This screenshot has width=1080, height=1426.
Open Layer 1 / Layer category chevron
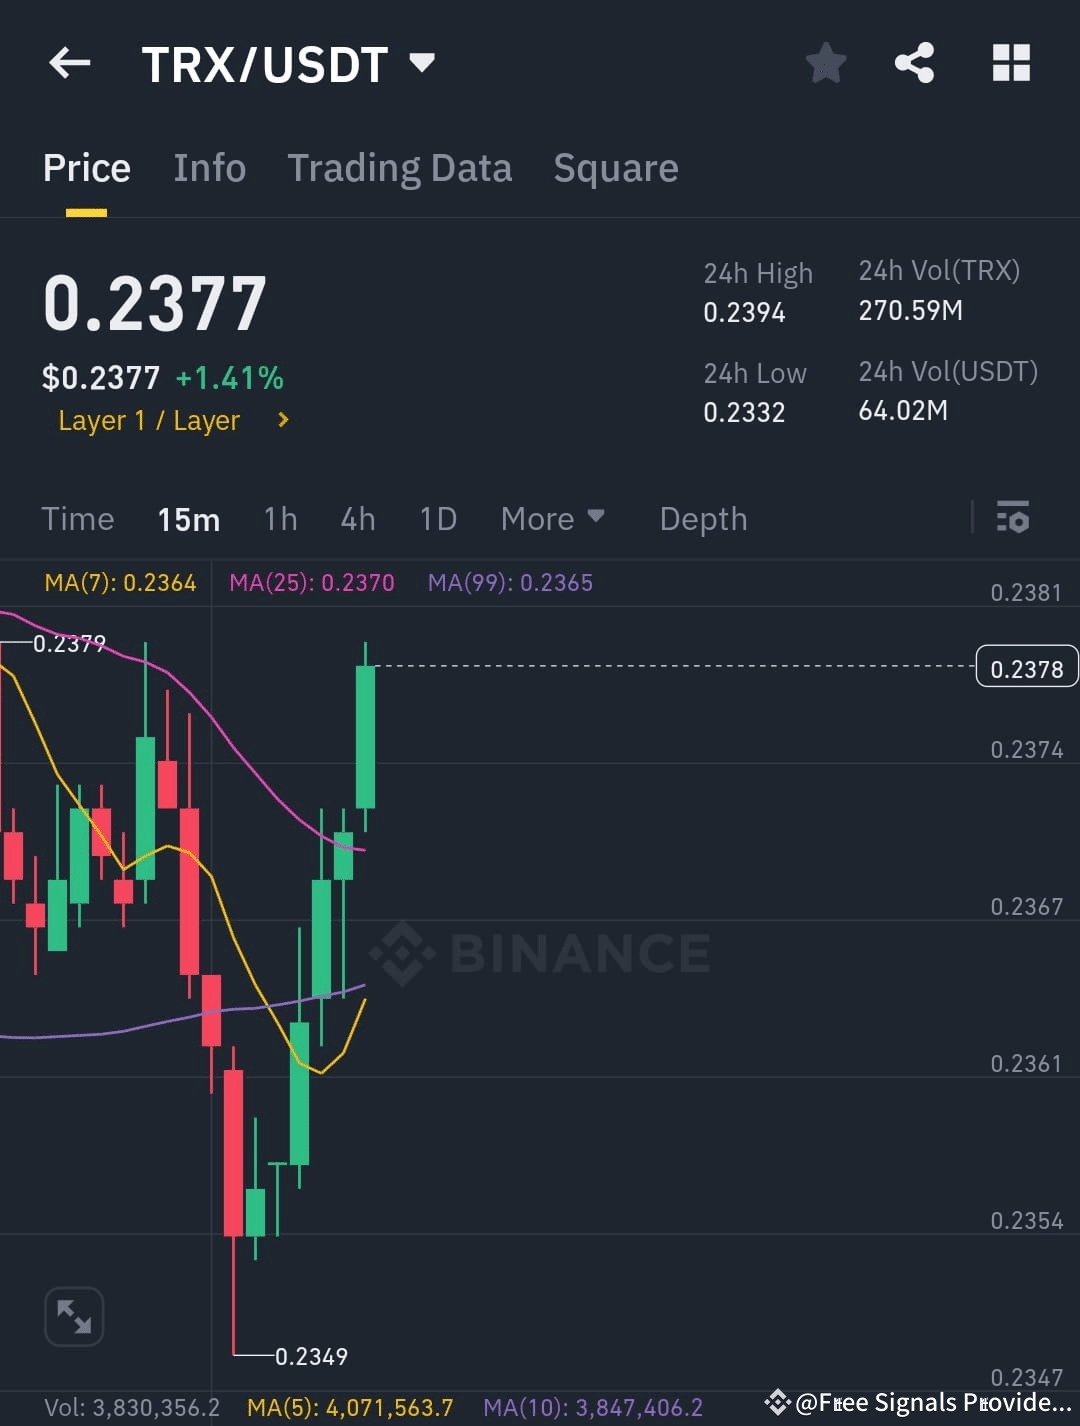pyautogui.click(x=283, y=420)
